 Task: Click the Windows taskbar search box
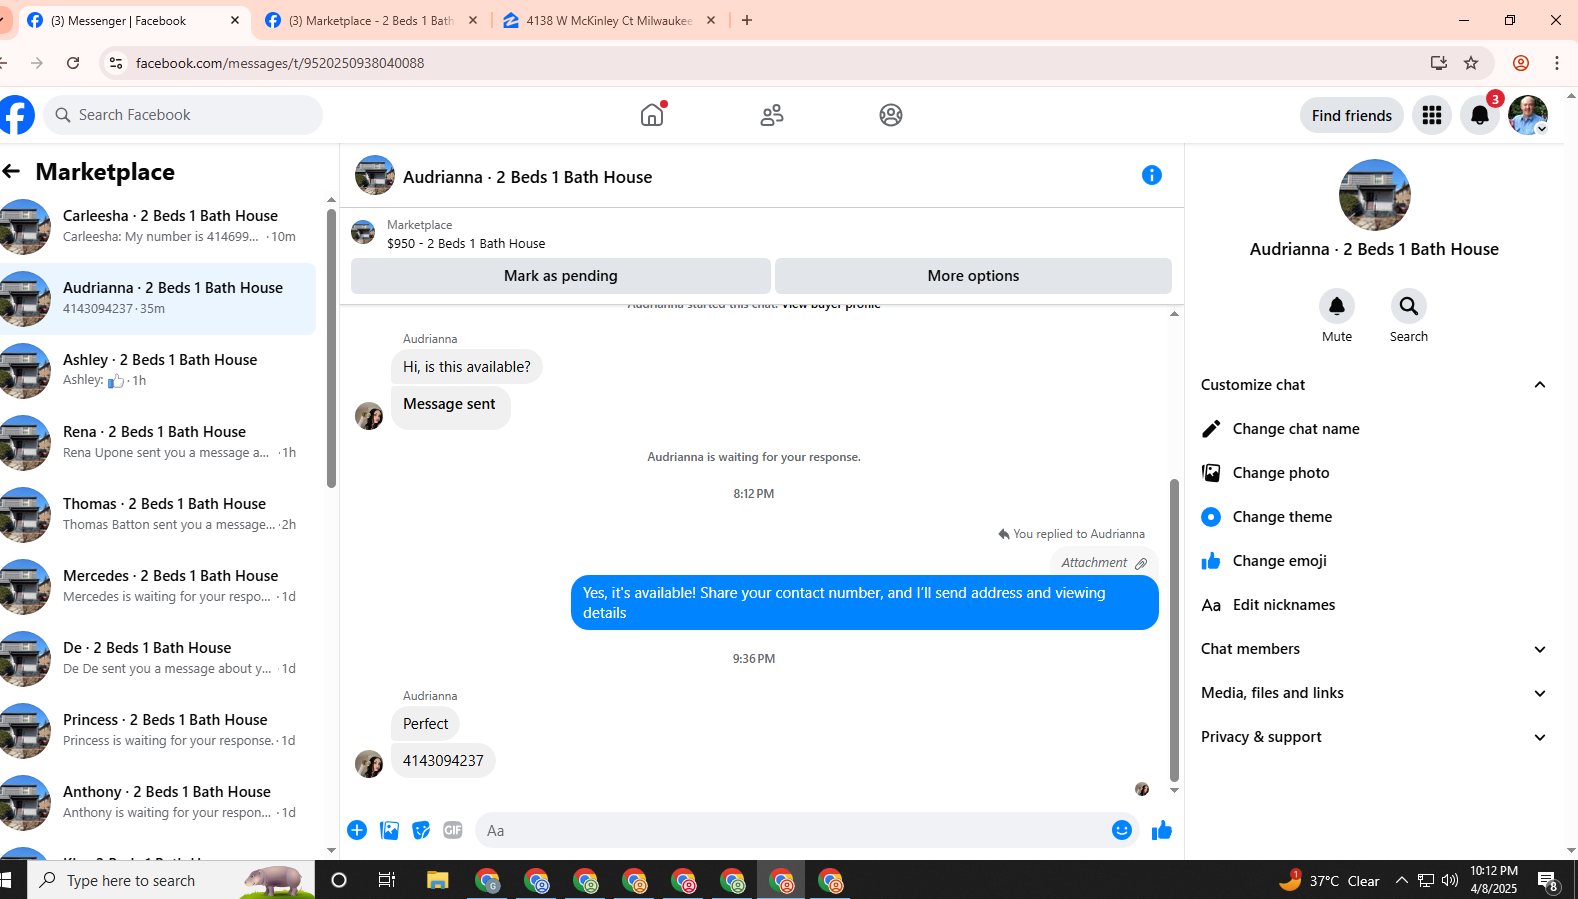click(170, 880)
